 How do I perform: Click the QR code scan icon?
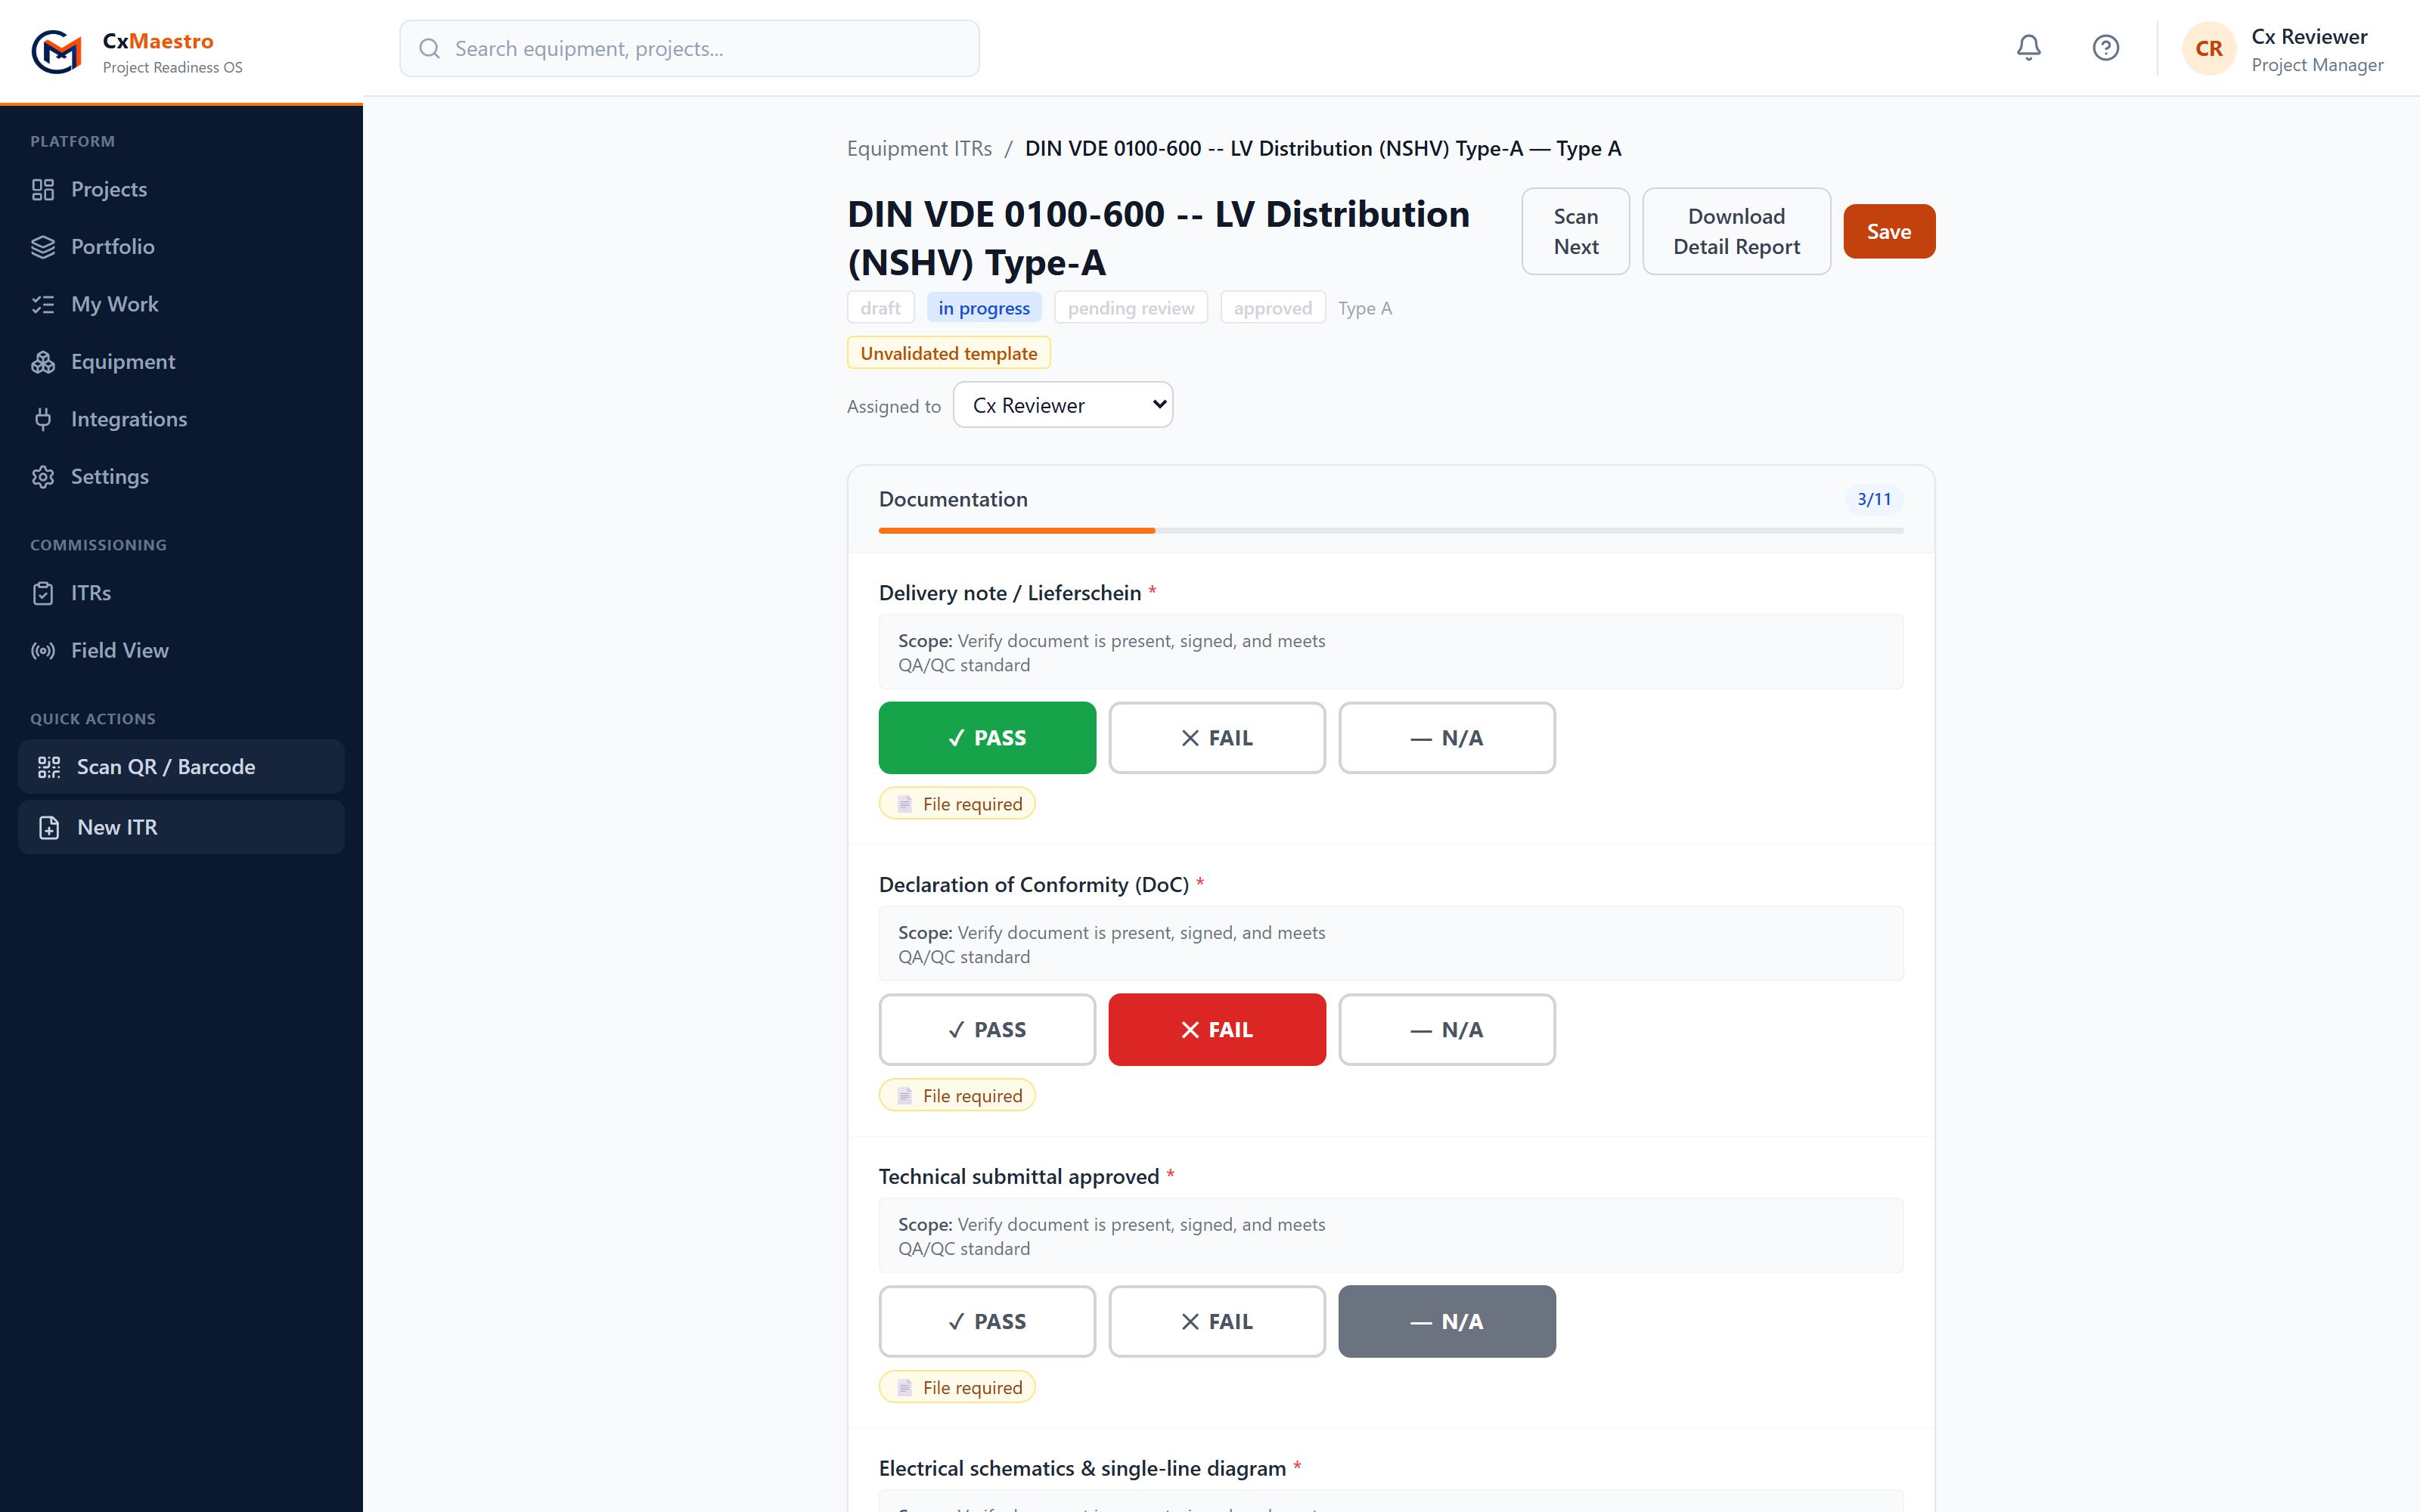coord(49,767)
